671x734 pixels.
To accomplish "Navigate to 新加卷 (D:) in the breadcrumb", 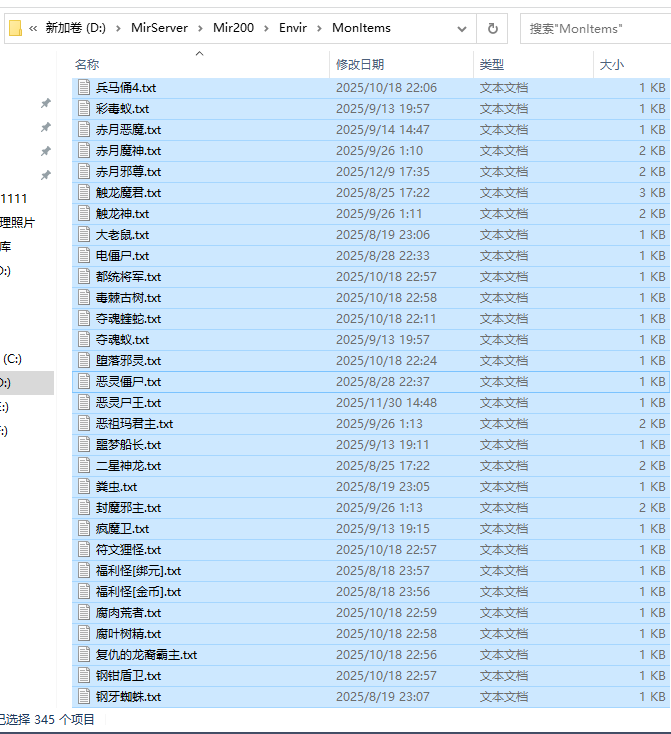I will click(75, 28).
